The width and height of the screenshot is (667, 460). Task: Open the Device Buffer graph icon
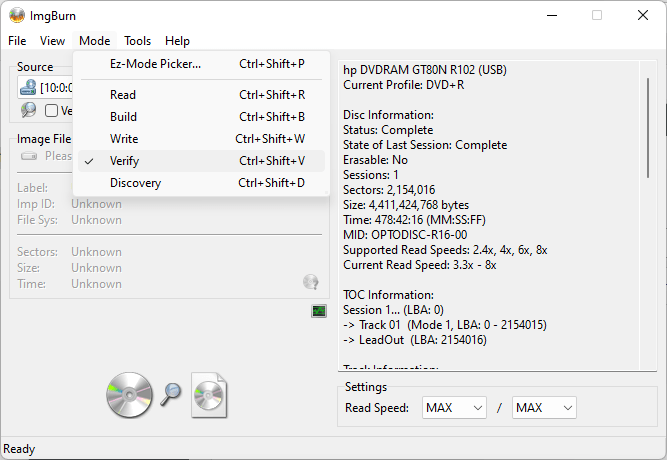pyautogui.click(x=319, y=311)
